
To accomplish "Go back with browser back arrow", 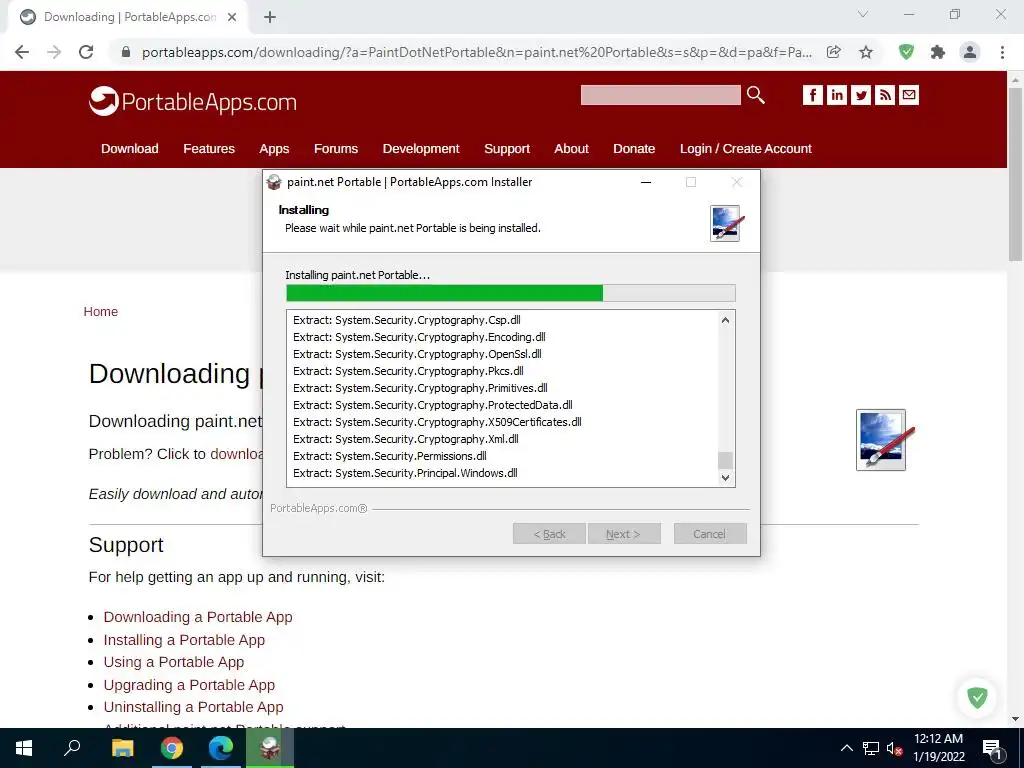I will click(x=22, y=52).
